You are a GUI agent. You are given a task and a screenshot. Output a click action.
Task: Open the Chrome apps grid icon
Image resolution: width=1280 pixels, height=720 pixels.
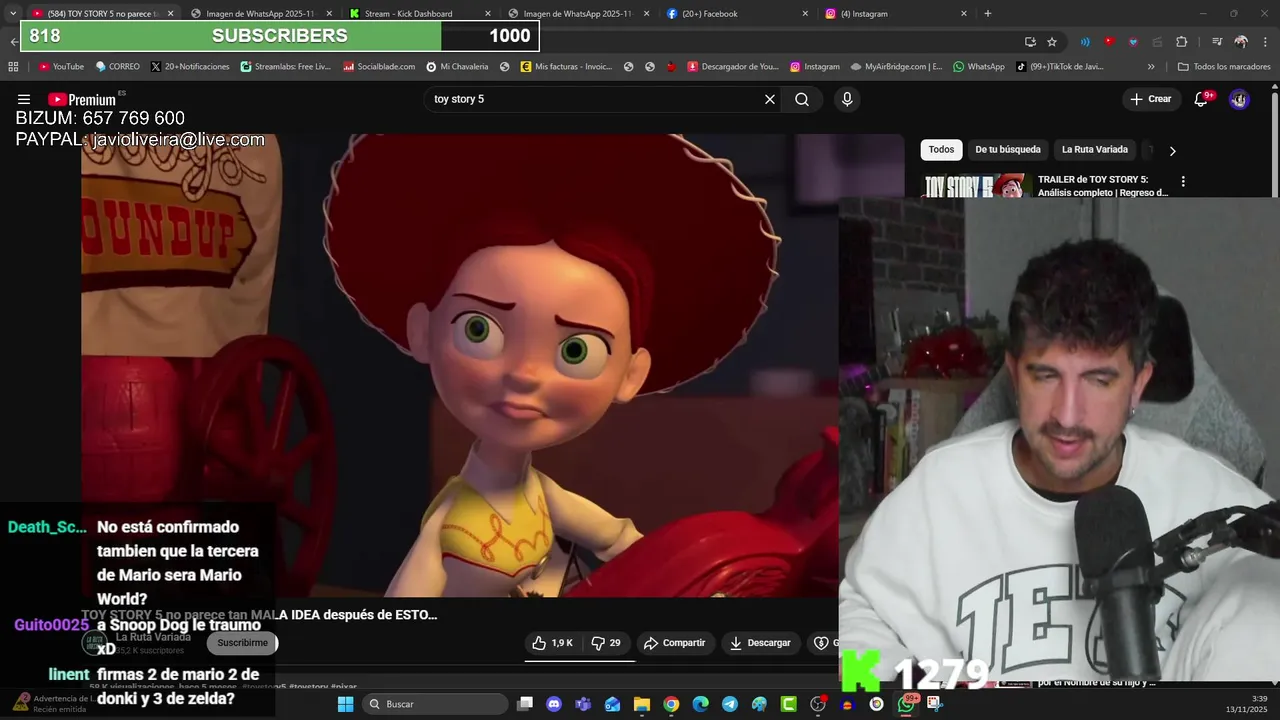(x=13, y=67)
